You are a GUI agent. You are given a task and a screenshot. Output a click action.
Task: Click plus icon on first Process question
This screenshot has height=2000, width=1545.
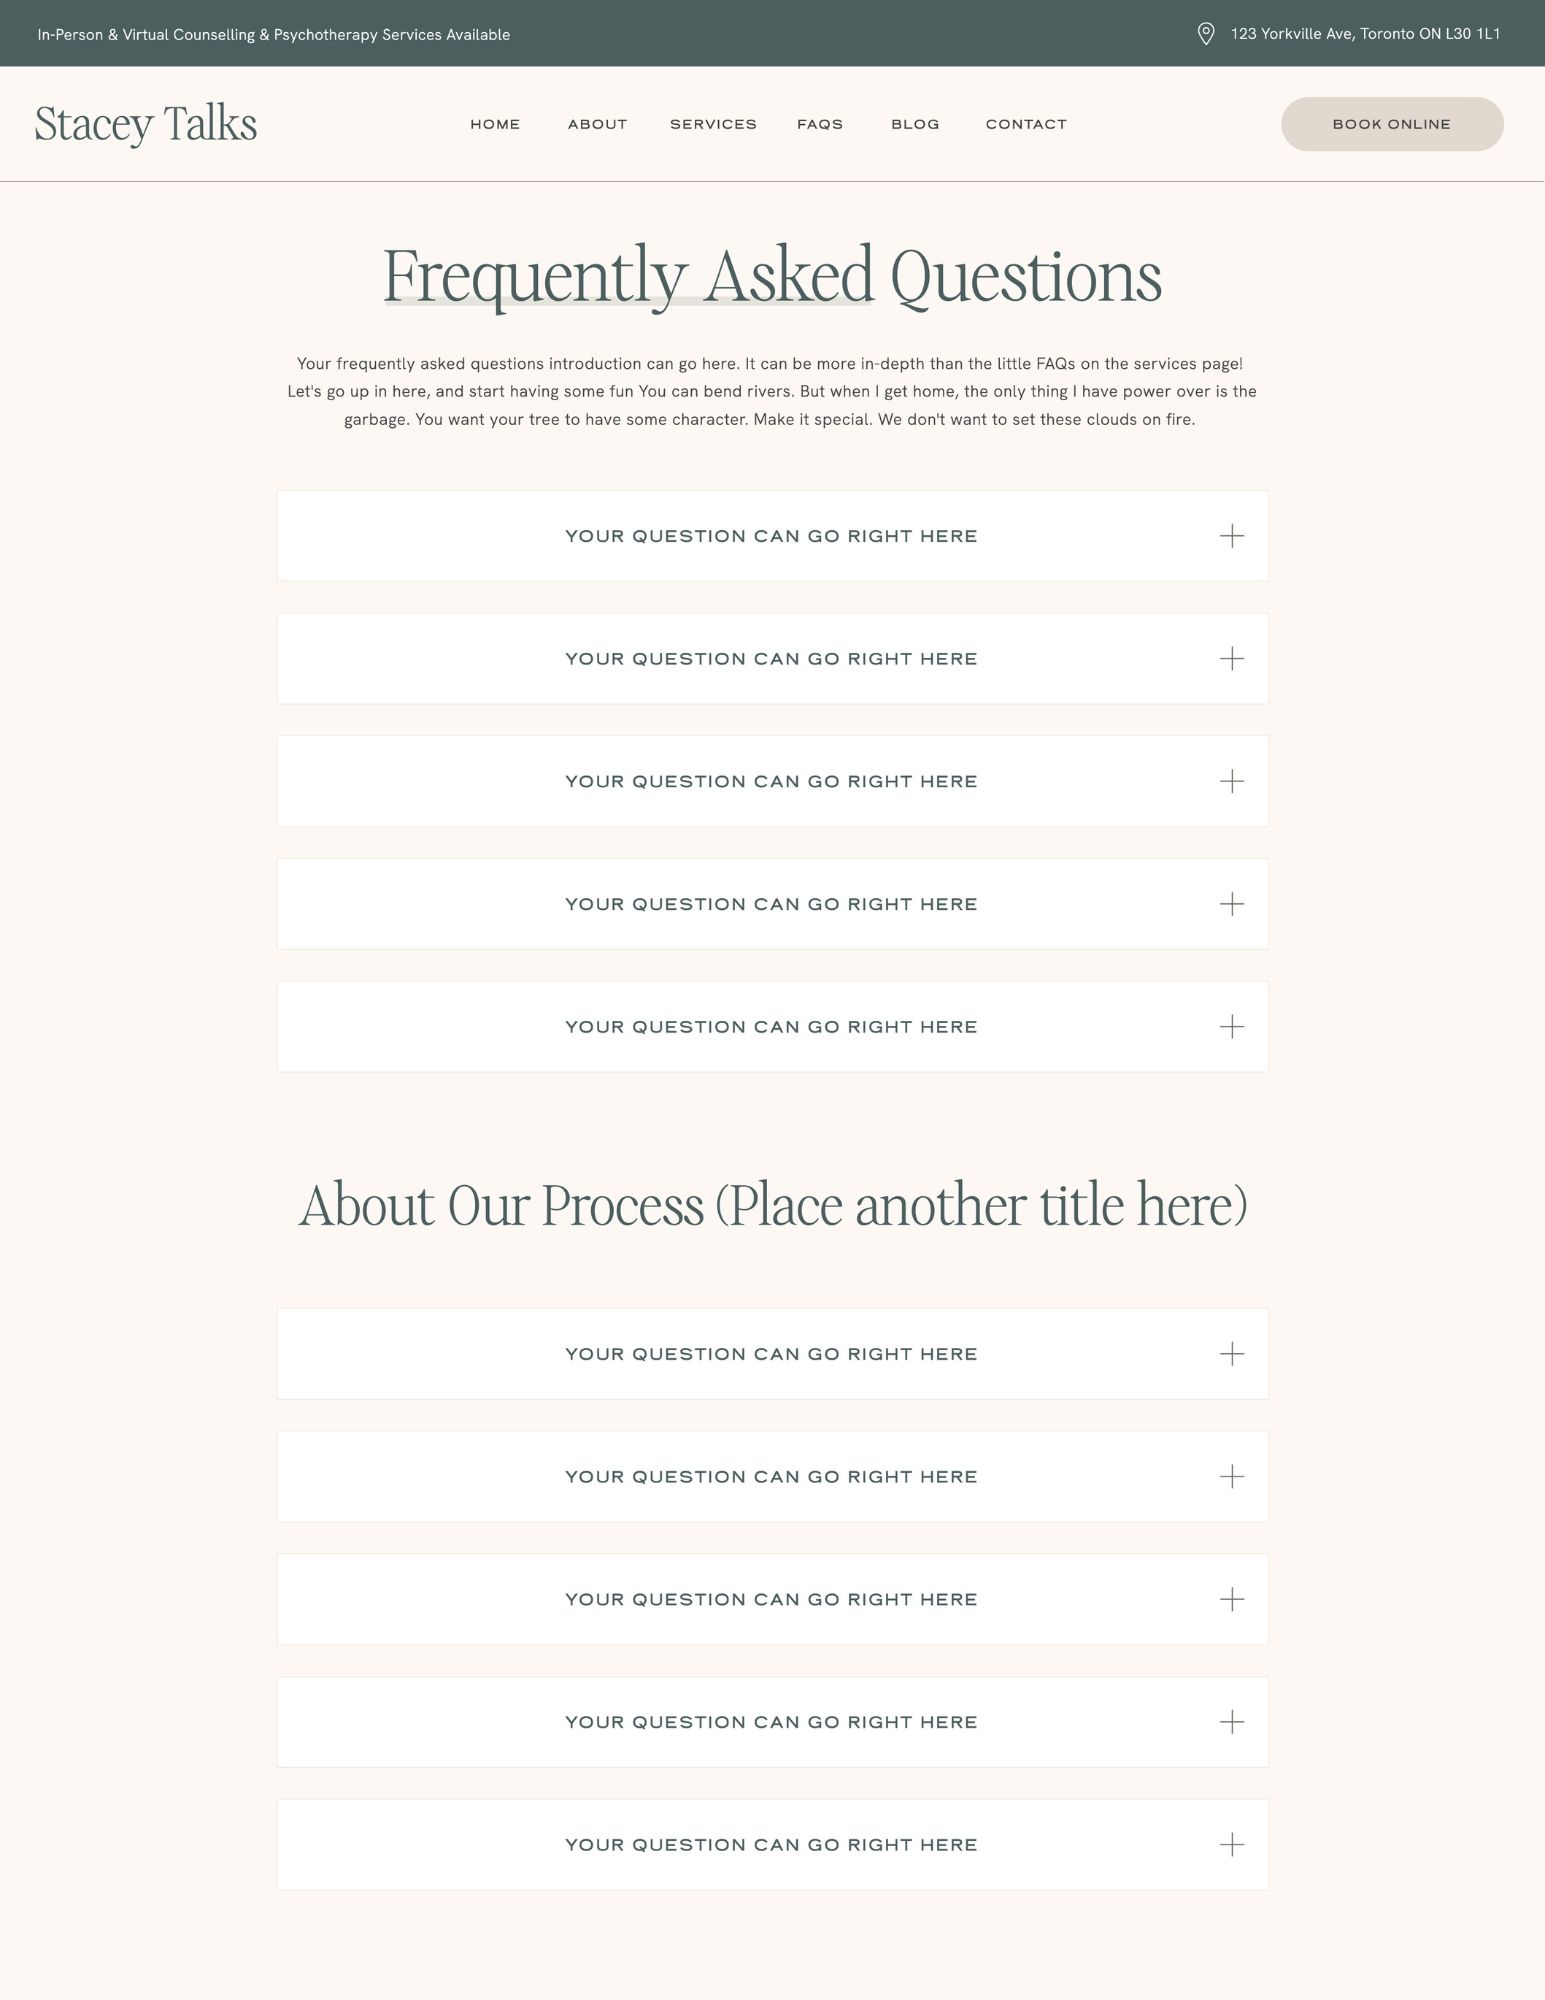[x=1231, y=1354]
